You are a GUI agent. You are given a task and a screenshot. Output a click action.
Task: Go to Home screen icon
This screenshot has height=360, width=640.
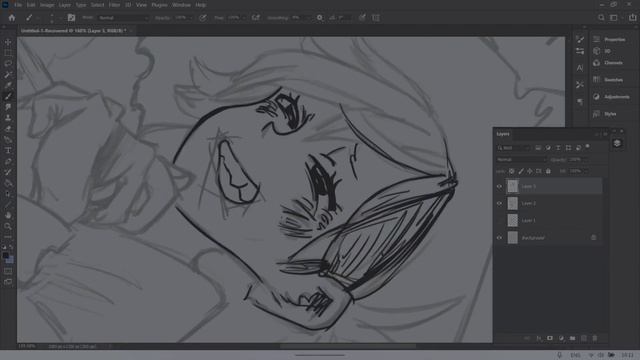tap(11, 18)
